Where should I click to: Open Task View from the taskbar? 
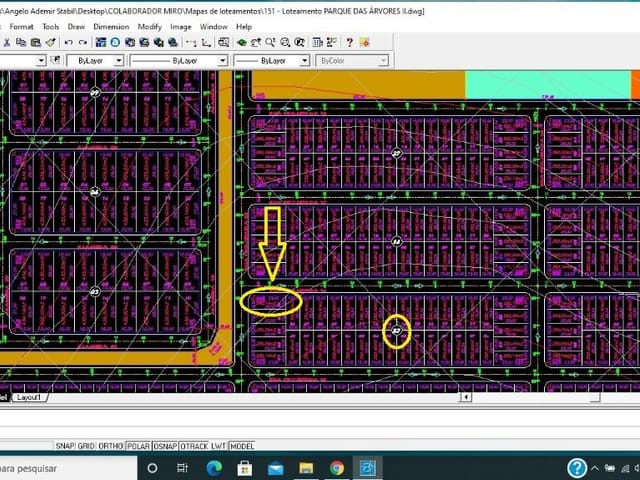pos(182,468)
